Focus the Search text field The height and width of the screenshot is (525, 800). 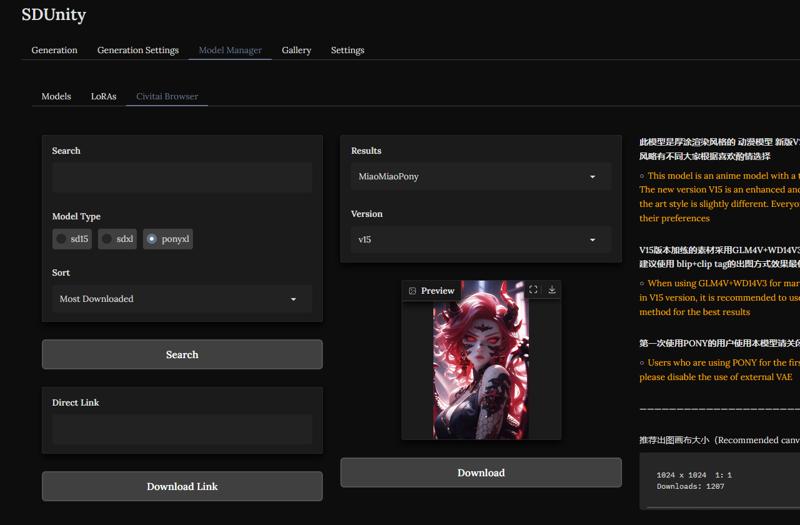(x=182, y=178)
